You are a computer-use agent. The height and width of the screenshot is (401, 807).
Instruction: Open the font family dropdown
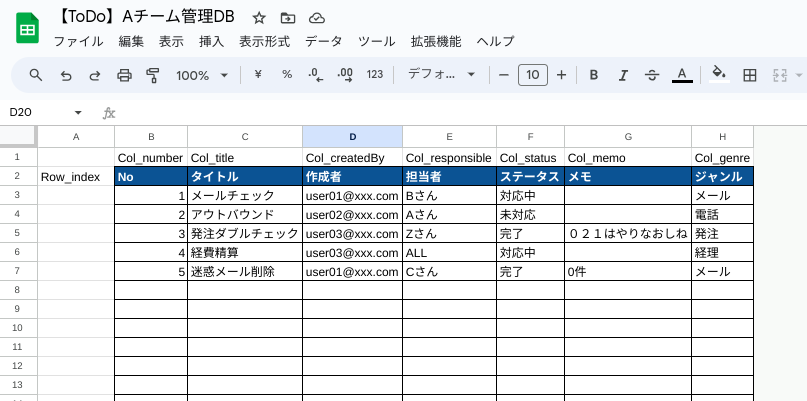[442, 75]
